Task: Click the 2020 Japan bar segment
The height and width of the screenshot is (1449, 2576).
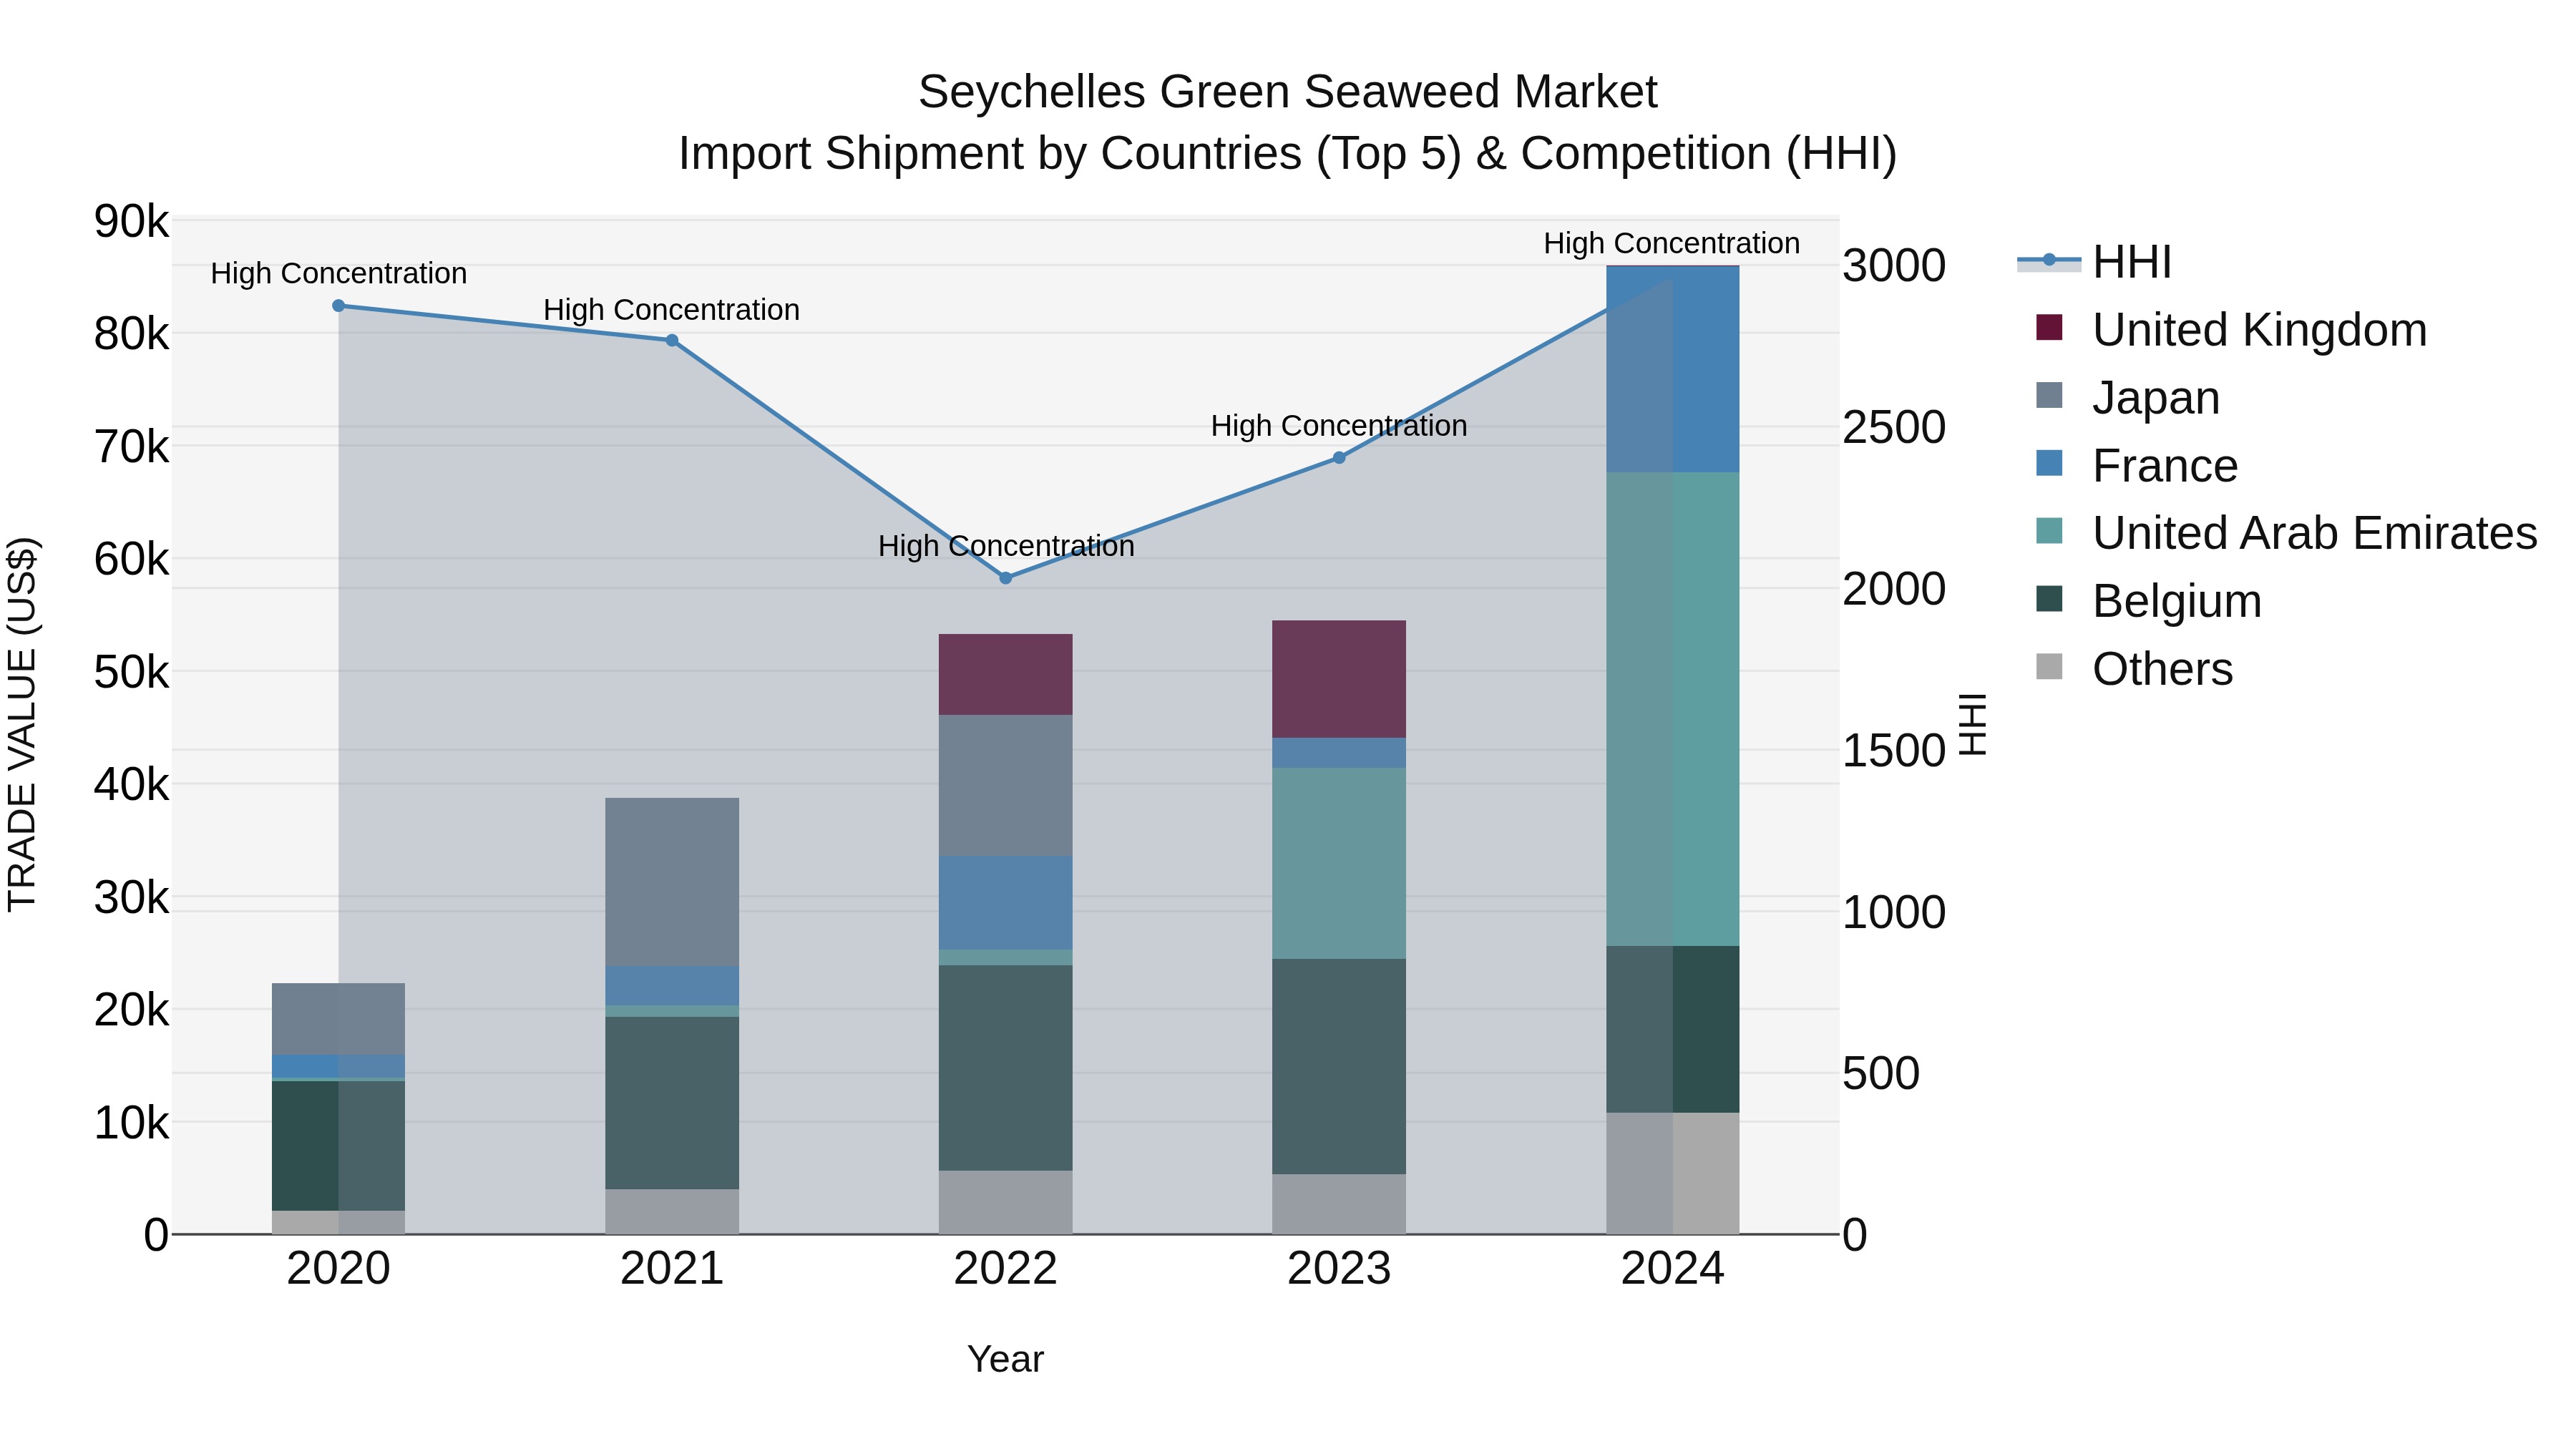Action: point(338,1019)
